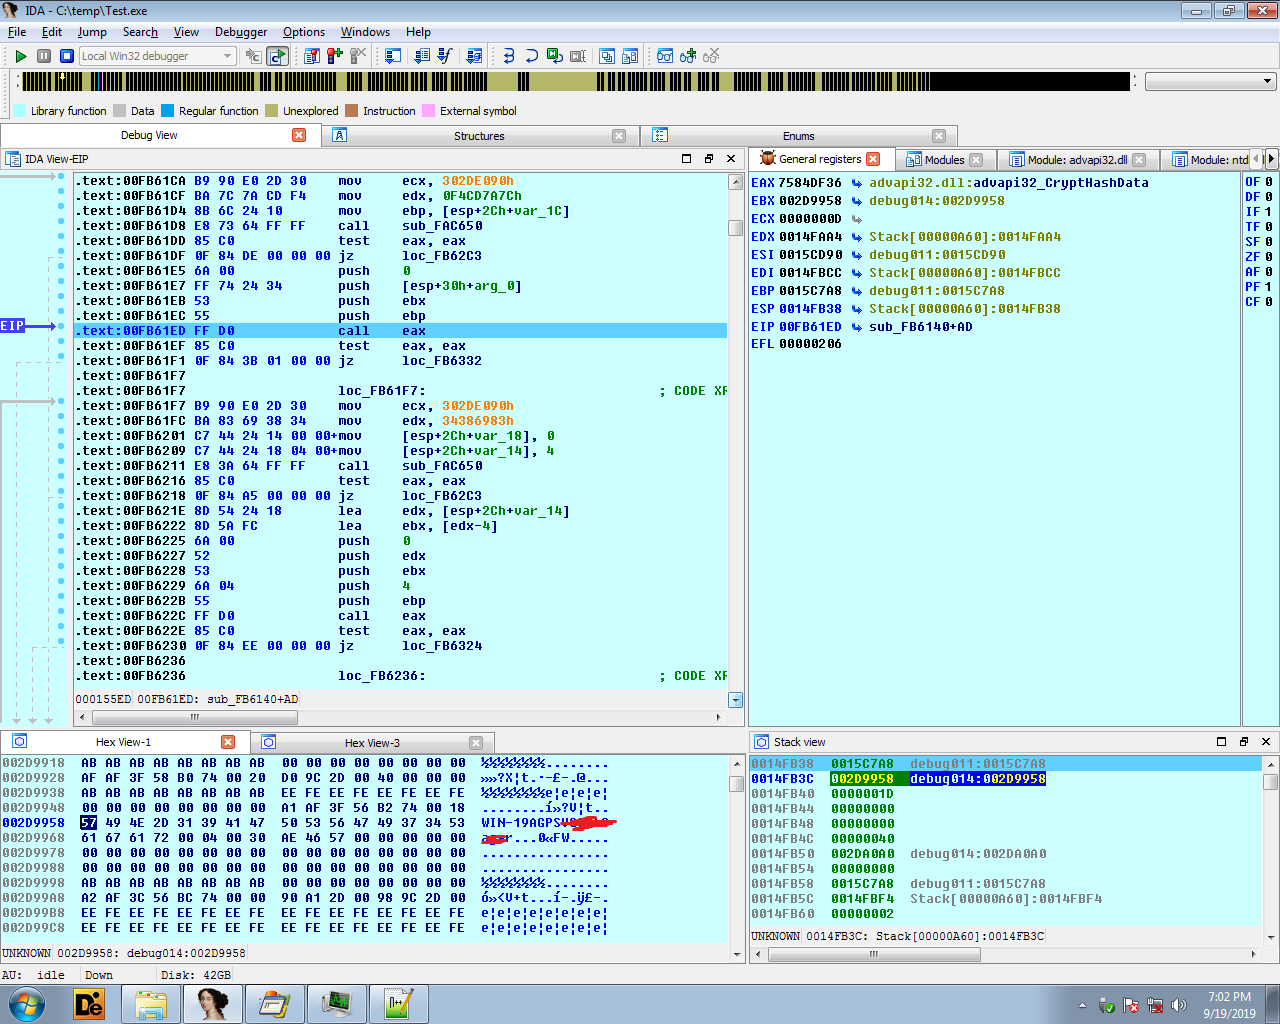Click the Add watch glasses-plus icon
The height and width of the screenshot is (1024, 1280).
point(688,56)
